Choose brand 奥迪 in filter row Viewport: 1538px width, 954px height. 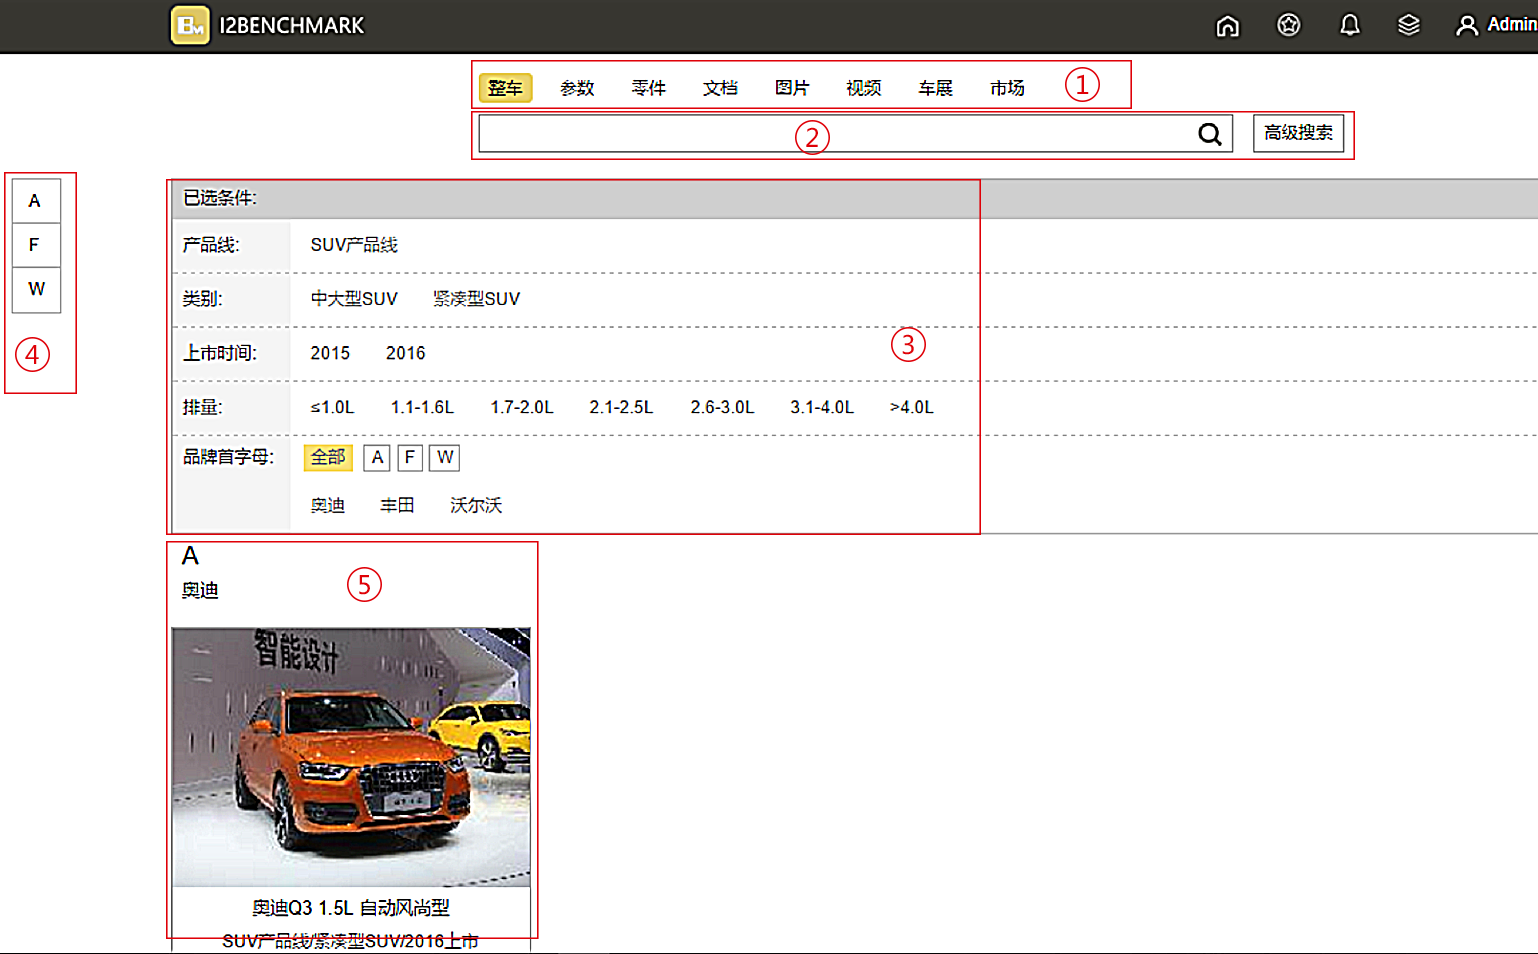(x=328, y=506)
